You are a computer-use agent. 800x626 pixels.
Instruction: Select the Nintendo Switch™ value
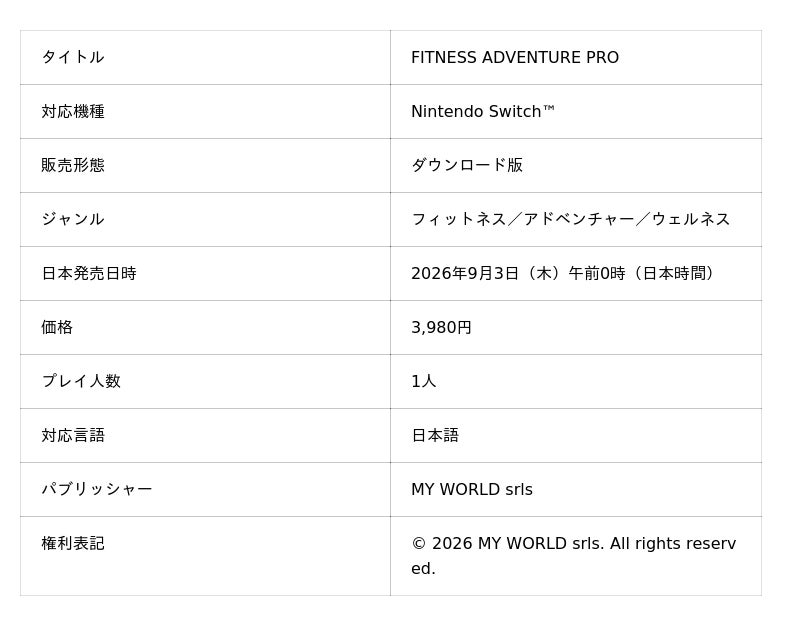483,111
